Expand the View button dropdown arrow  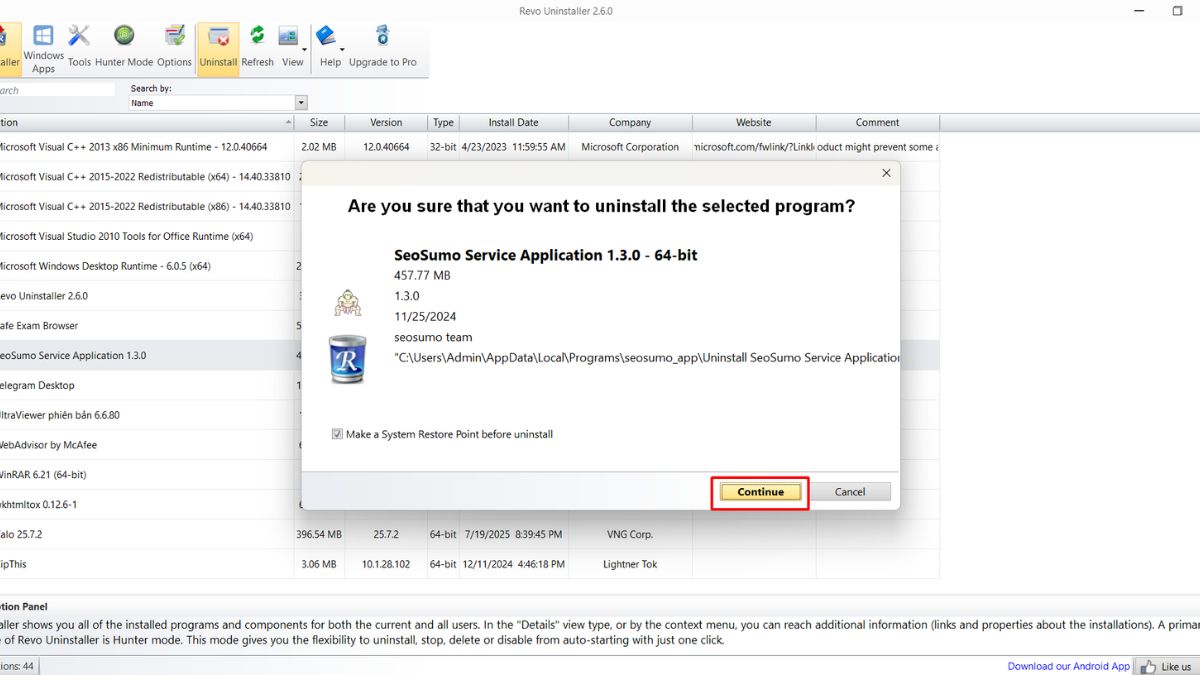(x=304, y=48)
